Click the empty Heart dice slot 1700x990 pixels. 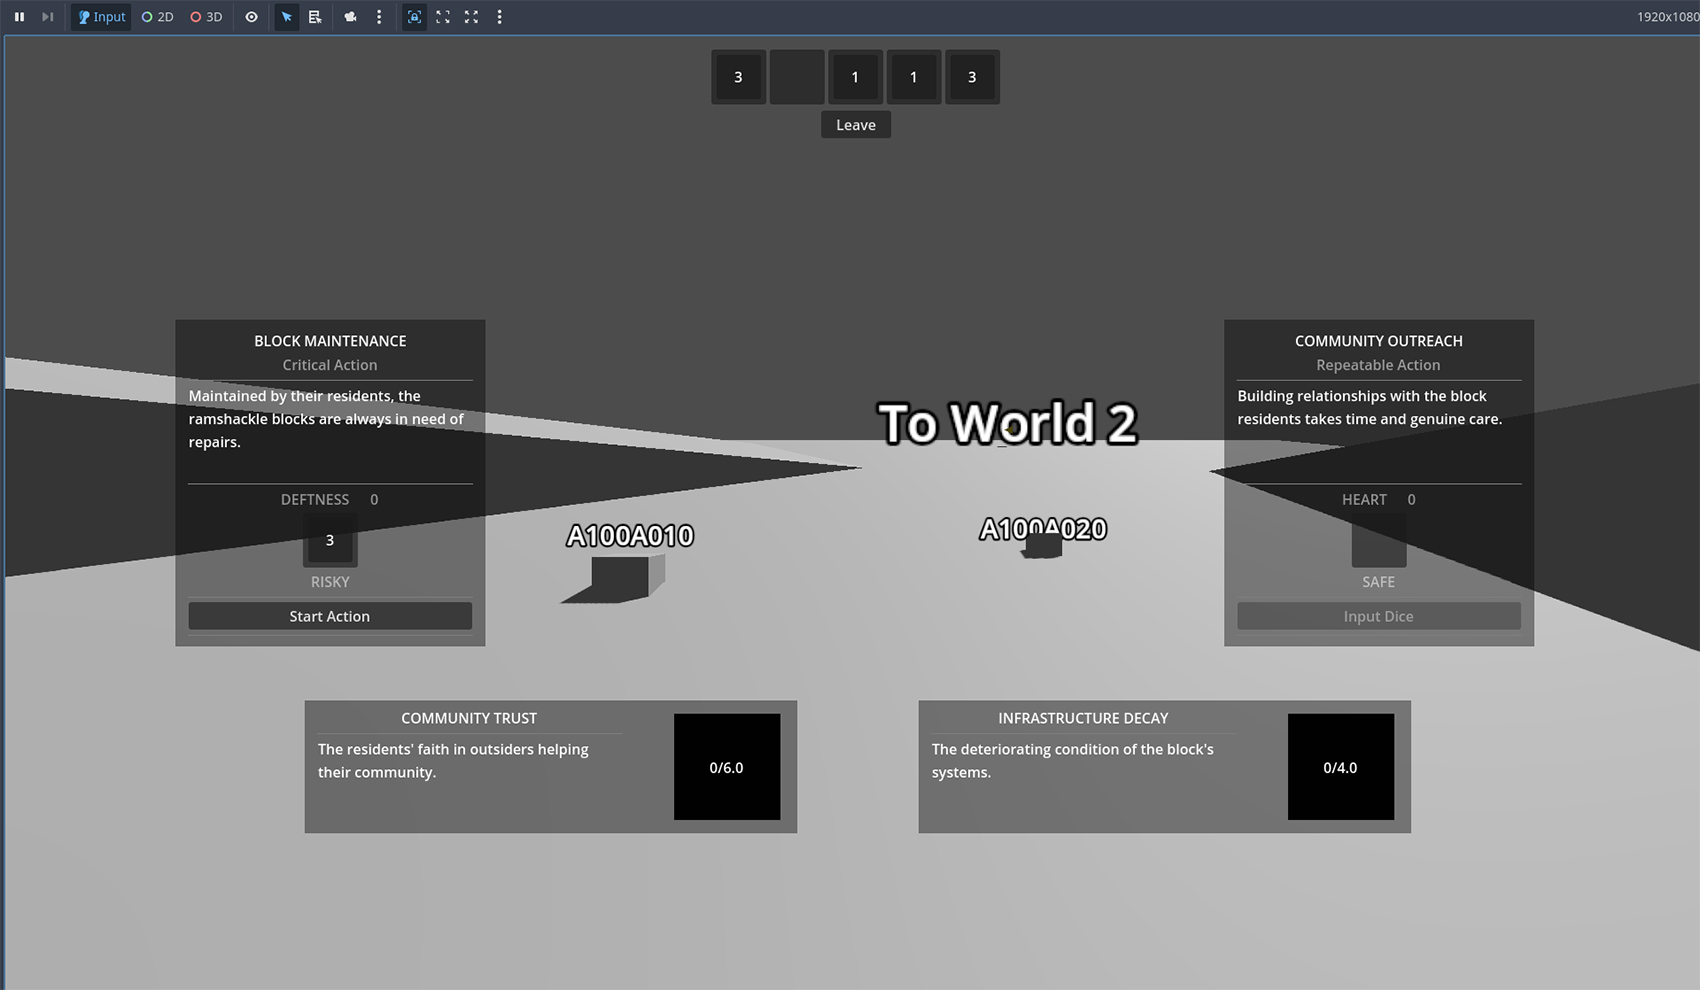(1379, 540)
